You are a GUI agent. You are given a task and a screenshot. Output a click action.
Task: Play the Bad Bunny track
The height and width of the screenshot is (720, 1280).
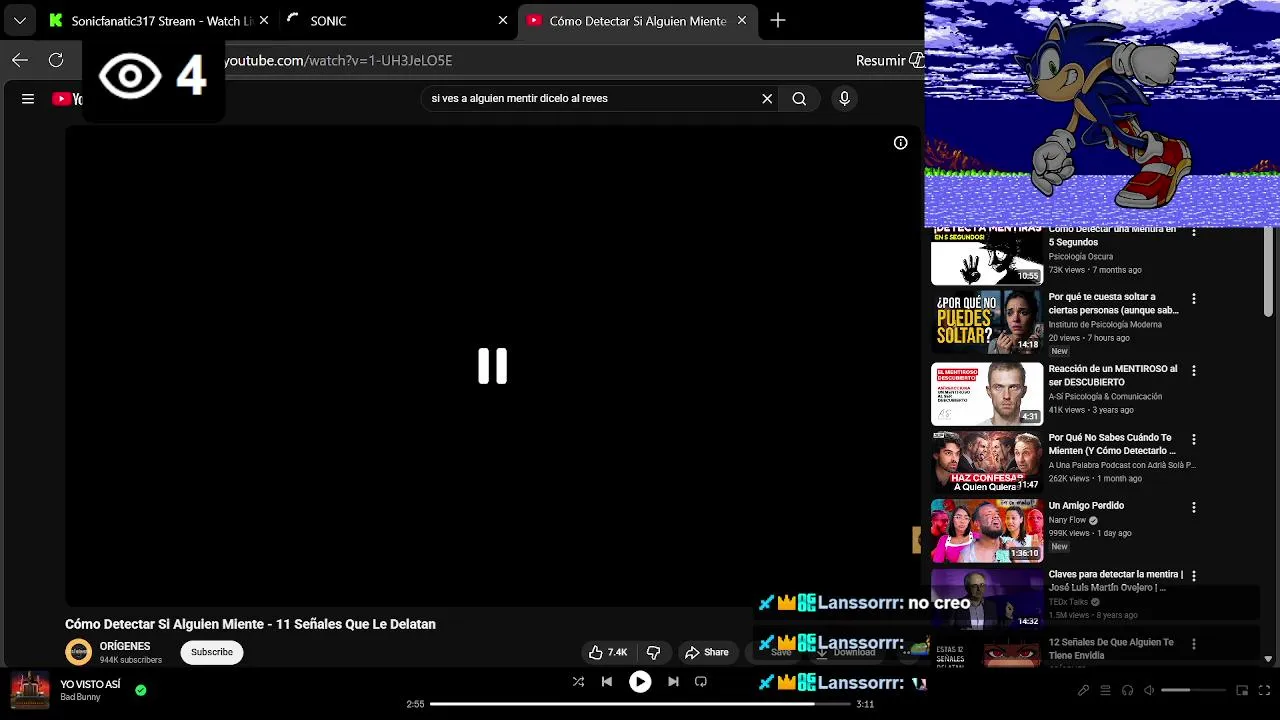640,682
